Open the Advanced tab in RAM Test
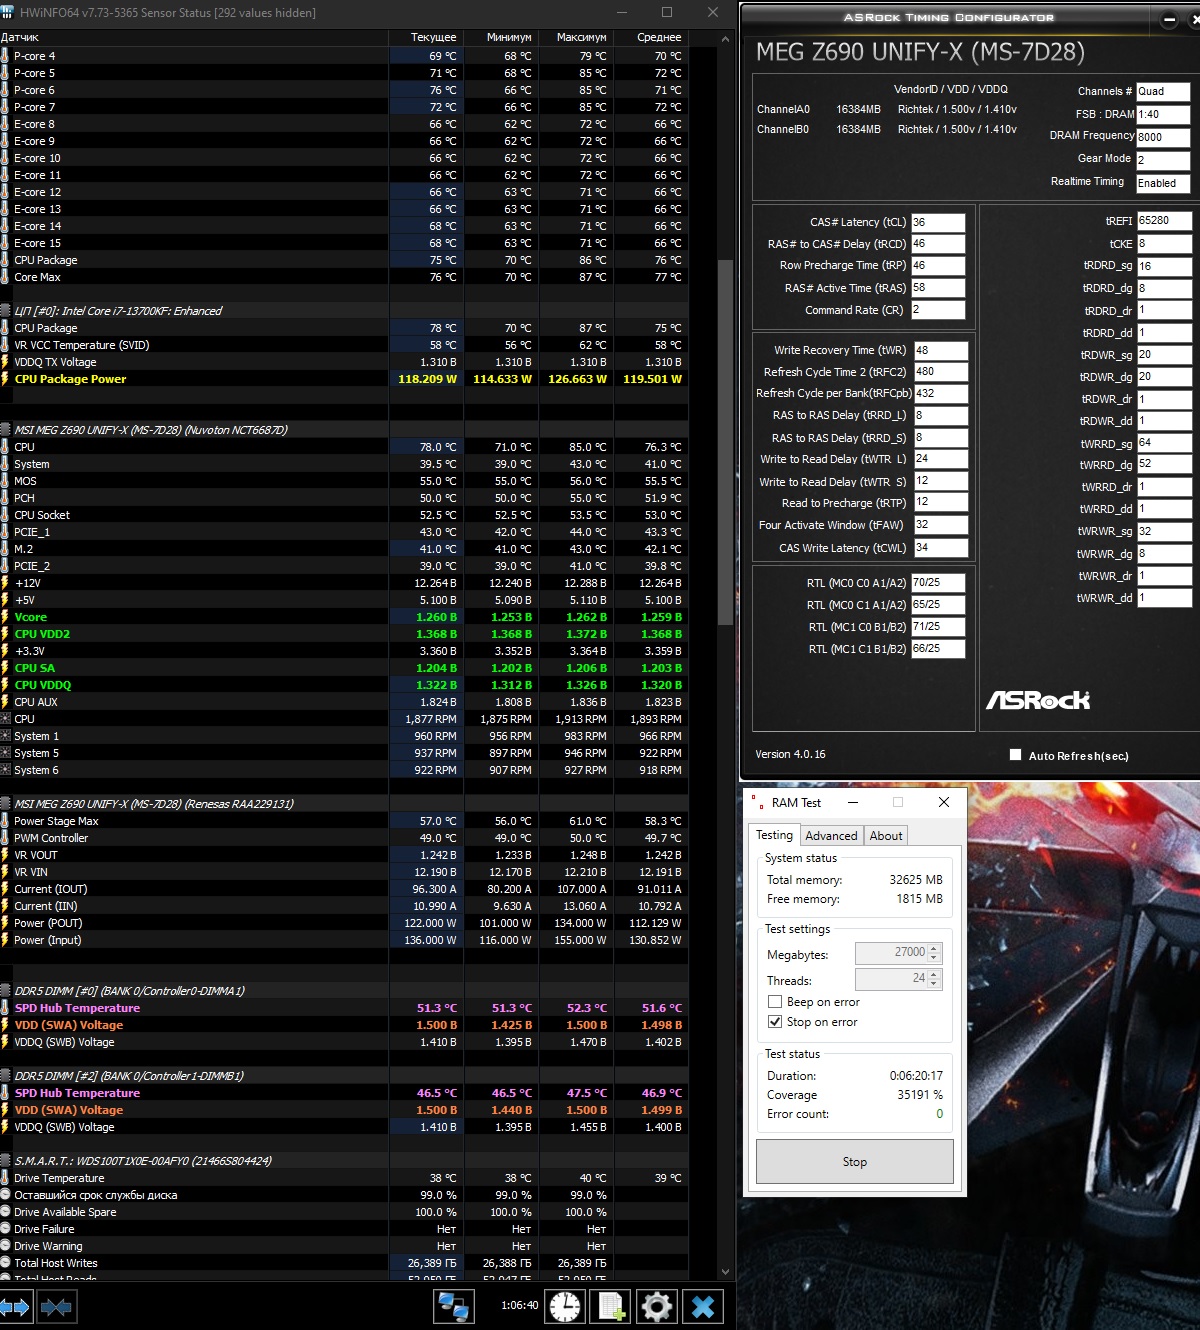The image size is (1200, 1330). click(x=831, y=836)
